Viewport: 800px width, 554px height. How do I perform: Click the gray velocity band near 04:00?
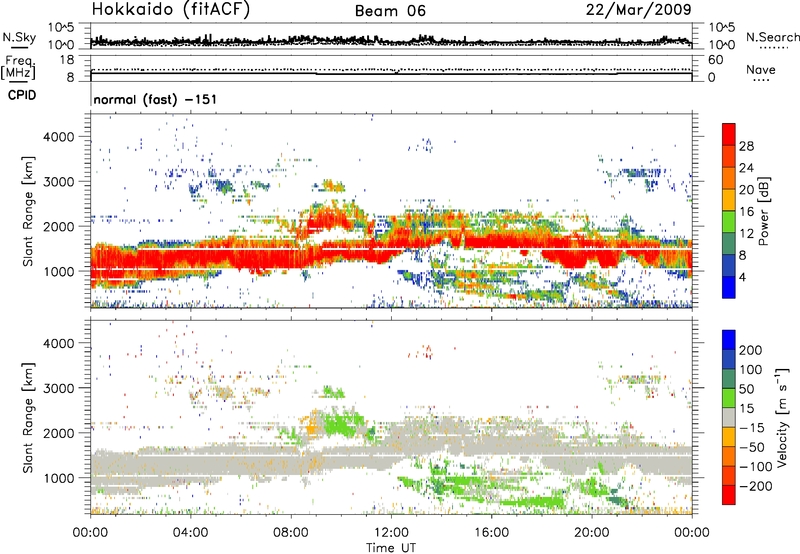click(190, 464)
